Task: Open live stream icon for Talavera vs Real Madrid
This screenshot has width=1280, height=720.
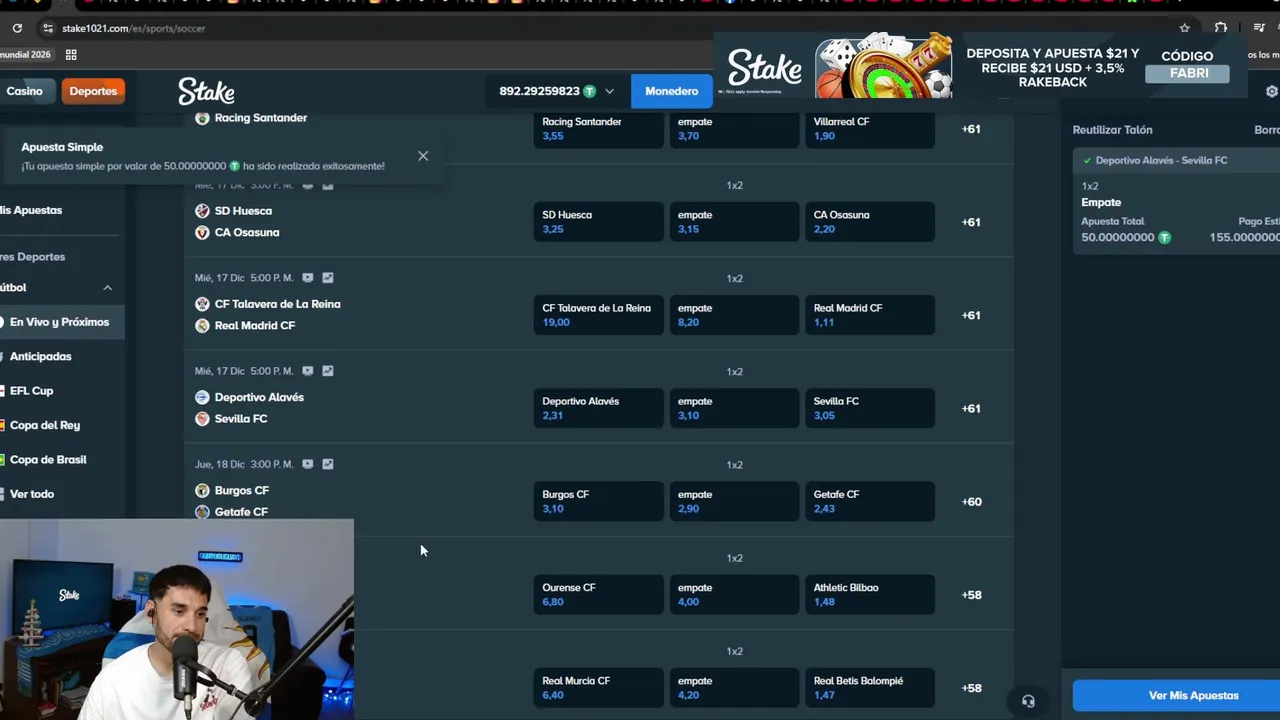Action: pyautogui.click(x=308, y=278)
